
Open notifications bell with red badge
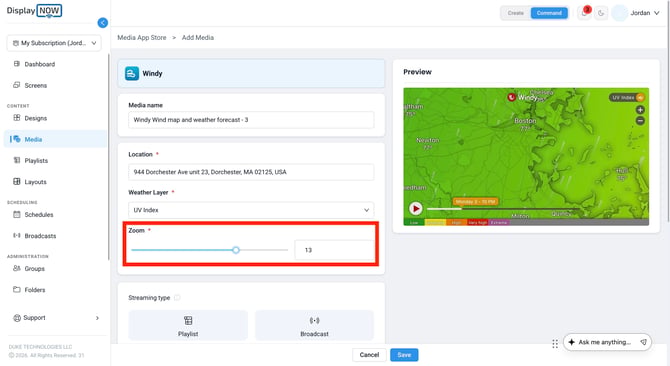(x=585, y=13)
